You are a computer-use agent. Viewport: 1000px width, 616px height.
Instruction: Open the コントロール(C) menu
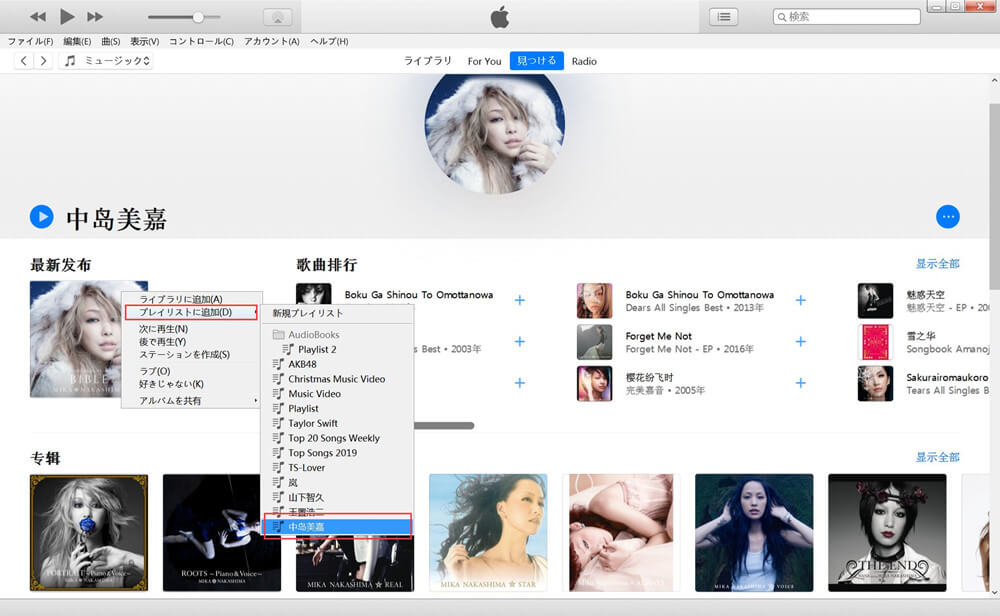coord(201,41)
